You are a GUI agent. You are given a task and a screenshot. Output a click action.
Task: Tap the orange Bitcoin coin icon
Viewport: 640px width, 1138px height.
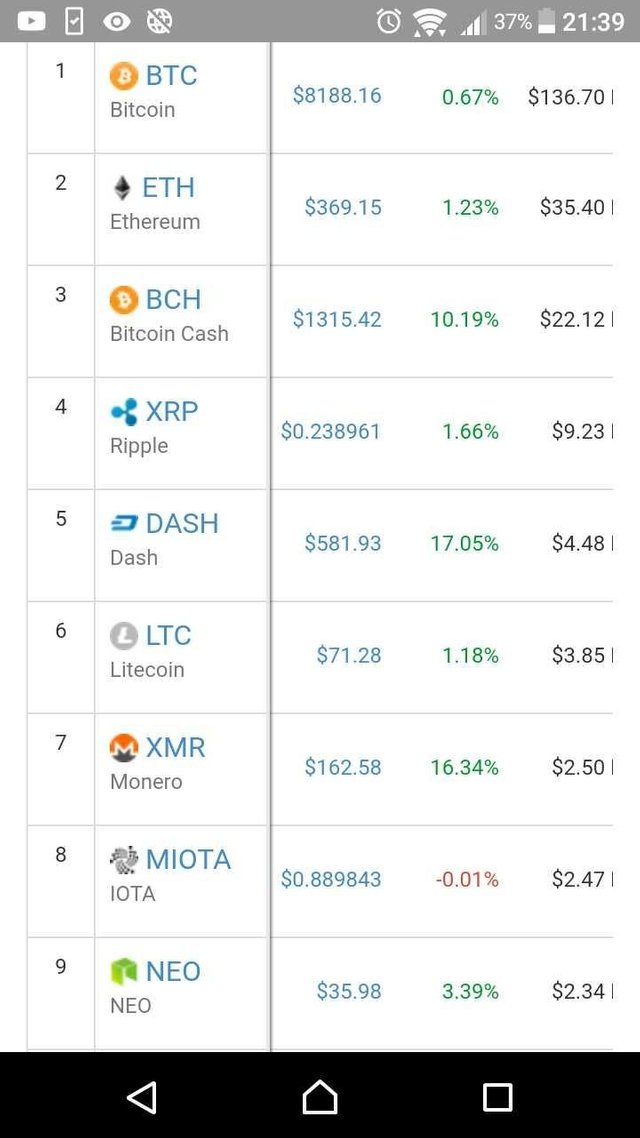tap(123, 75)
